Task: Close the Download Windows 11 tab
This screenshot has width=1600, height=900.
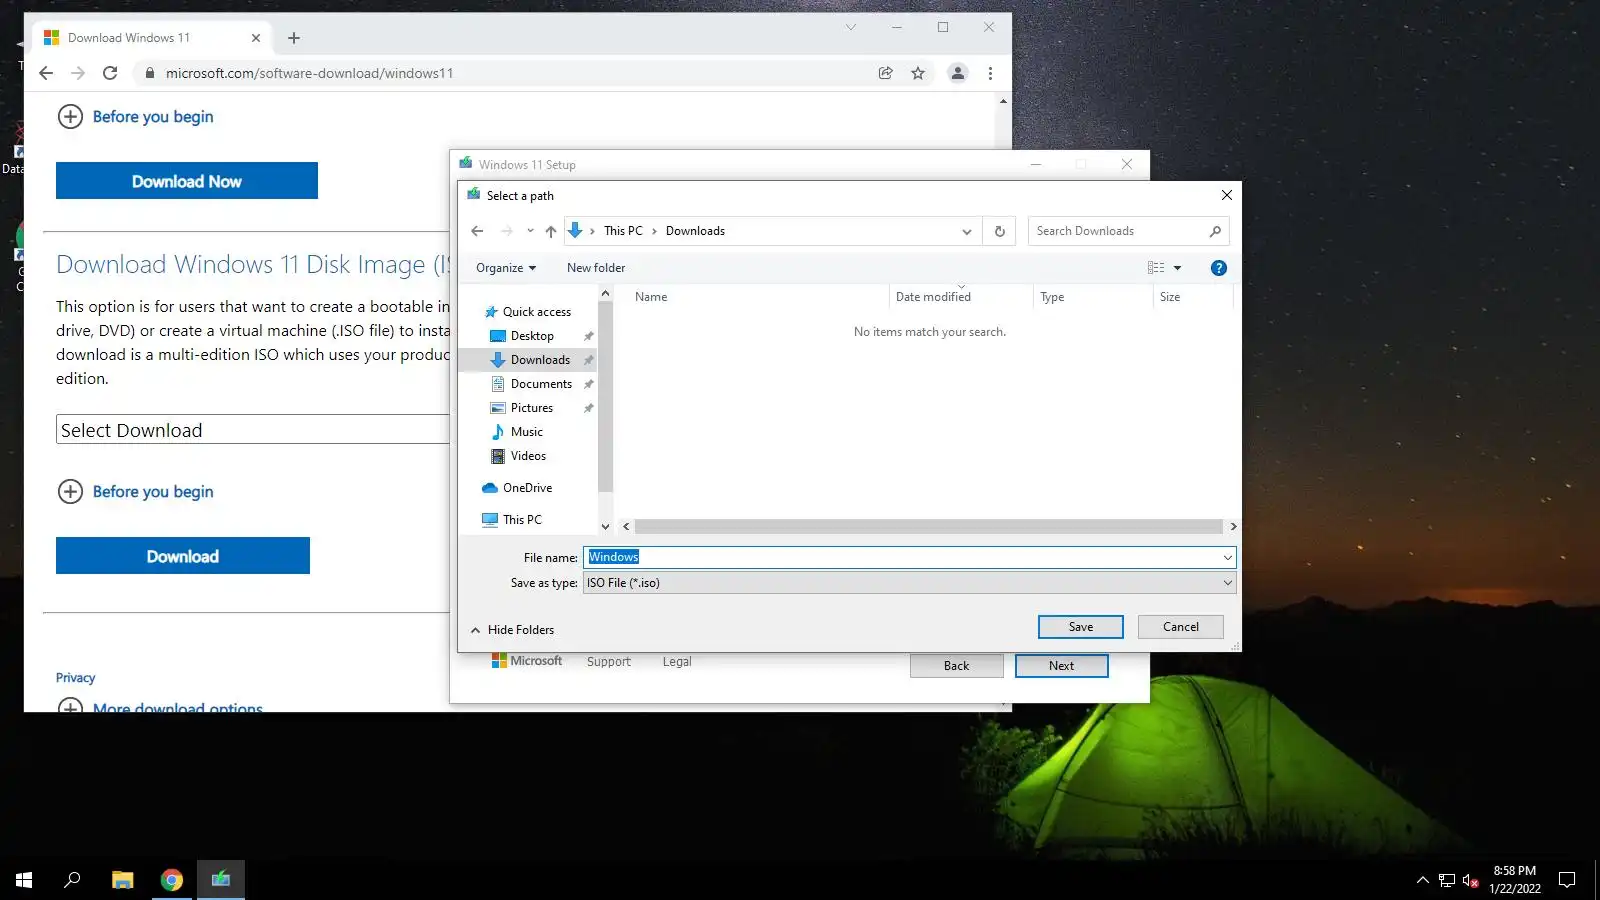Action: 256,38
